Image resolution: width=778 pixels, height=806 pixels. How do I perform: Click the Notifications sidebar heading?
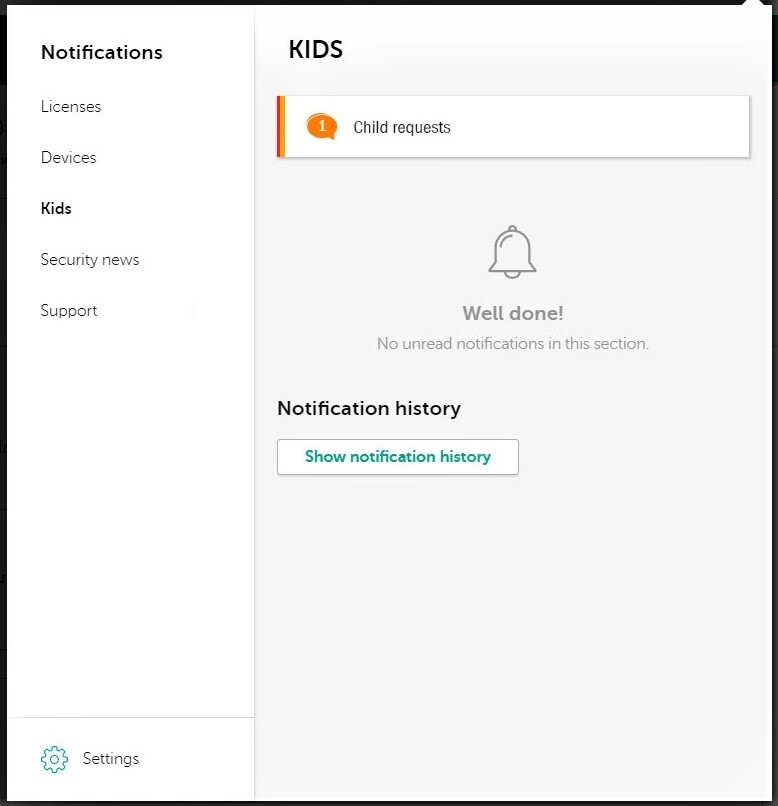click(102, 52)
